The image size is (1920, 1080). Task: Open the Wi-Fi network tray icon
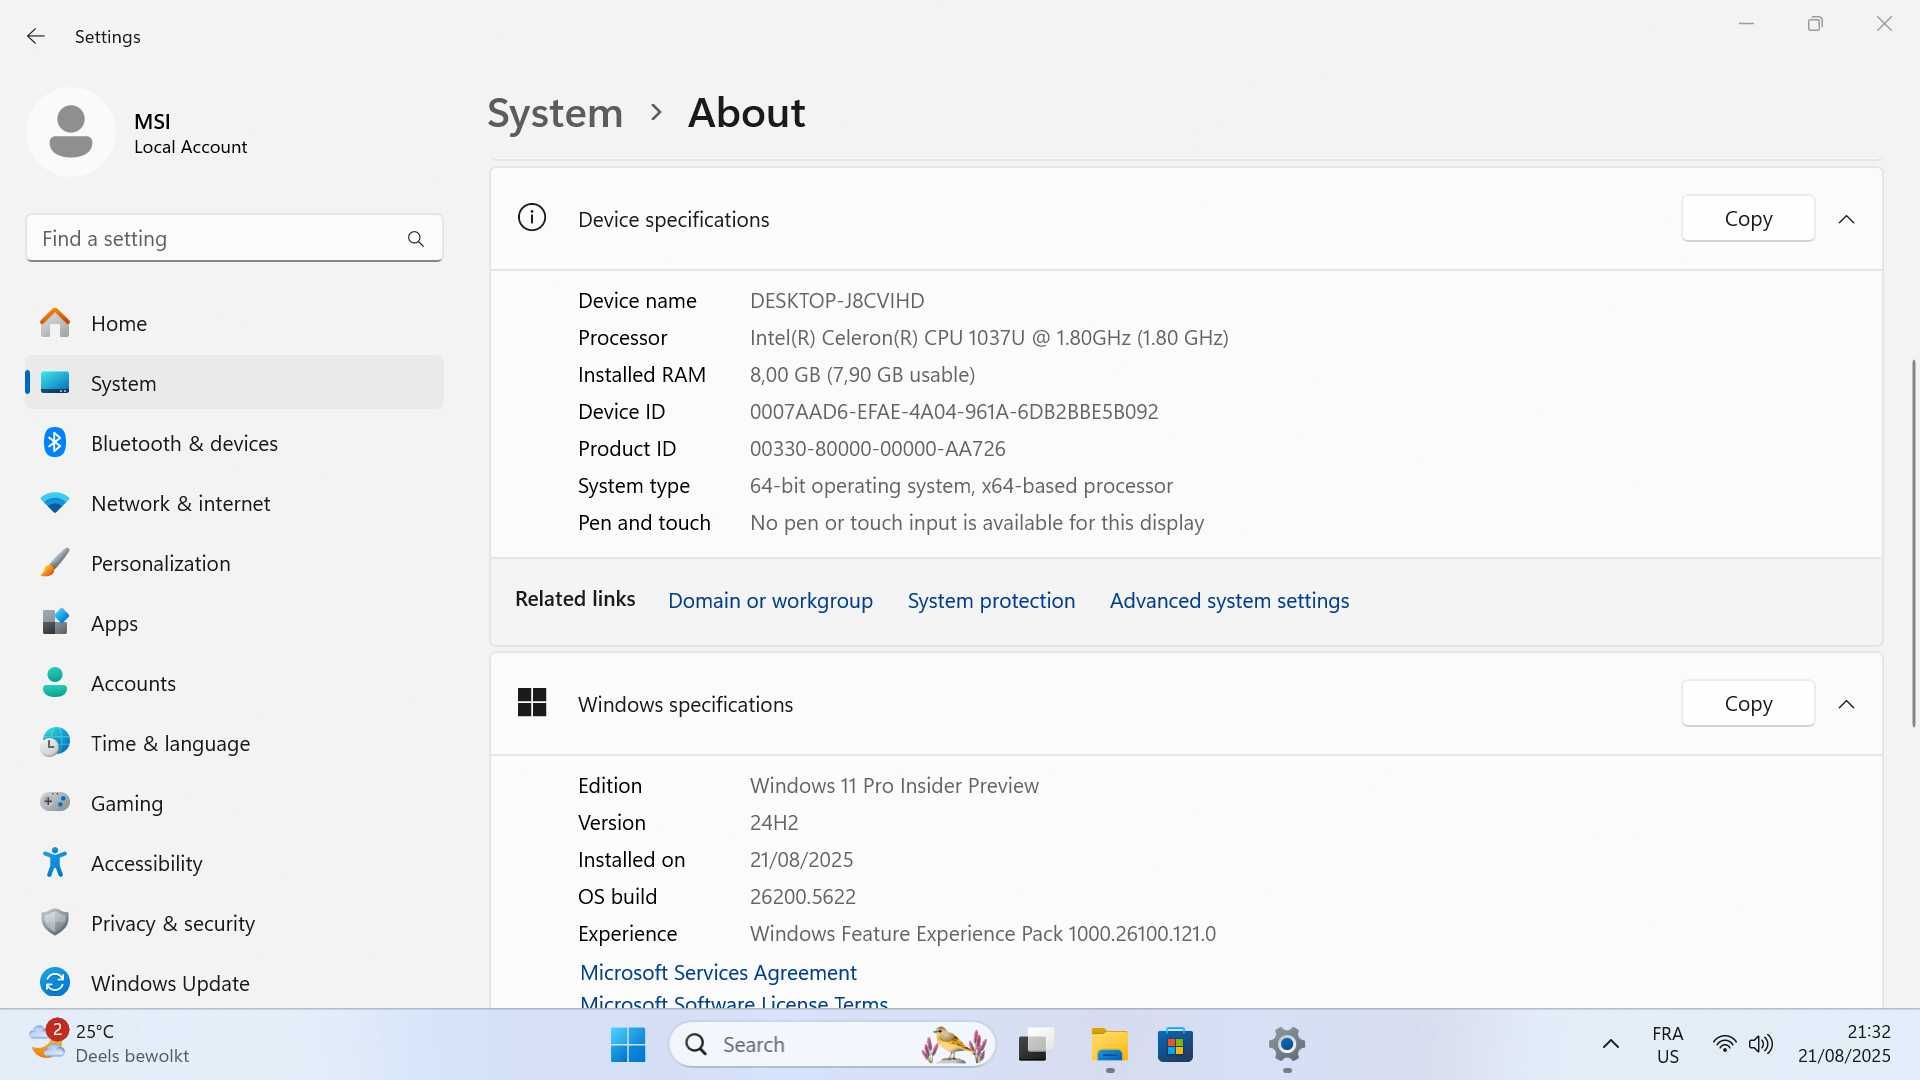click(1724, 1045)
